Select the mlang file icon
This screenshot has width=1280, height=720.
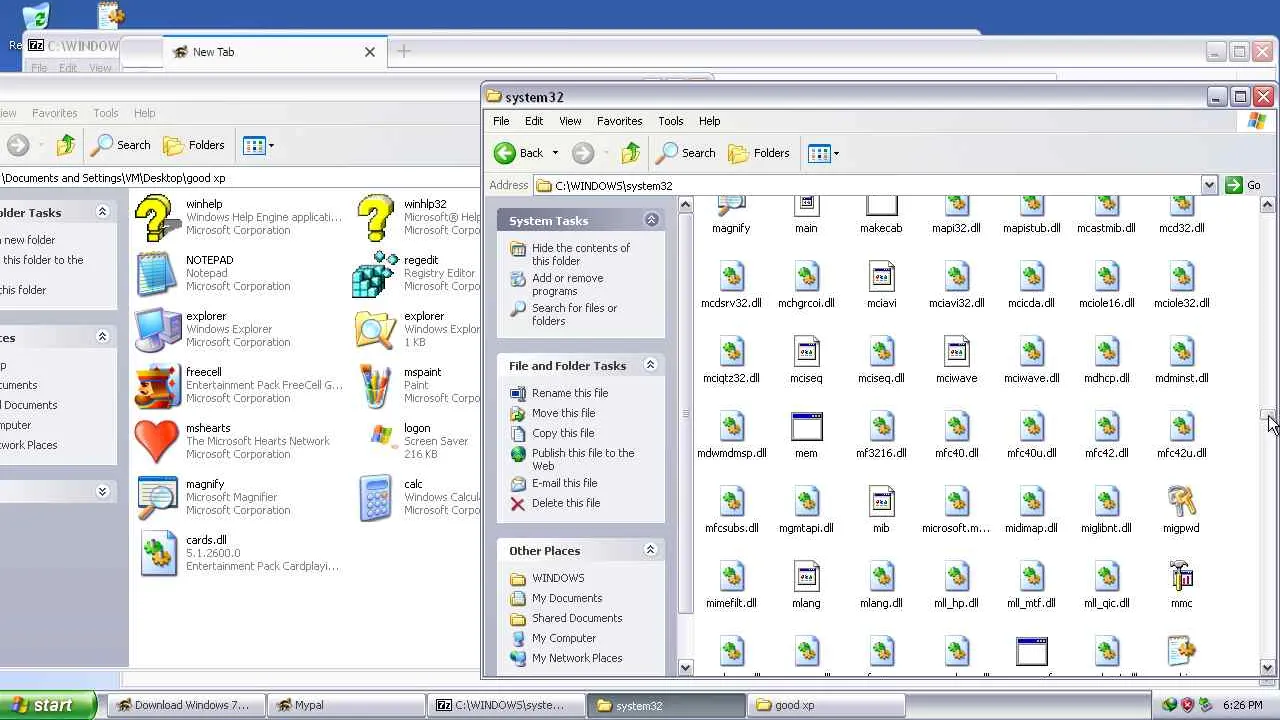coord(806,576)
